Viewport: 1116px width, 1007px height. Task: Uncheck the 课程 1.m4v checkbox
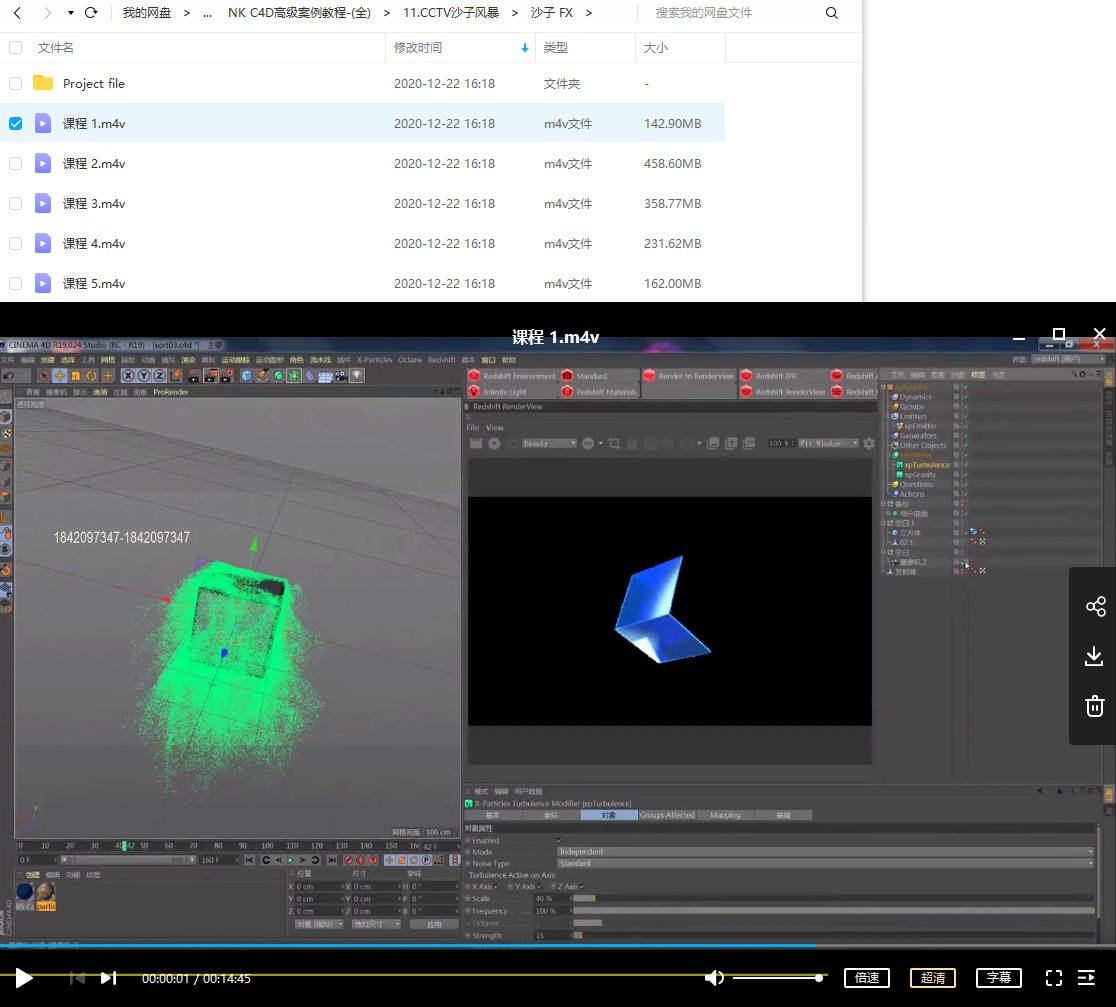pyautogui.click(x=15, y=124)
